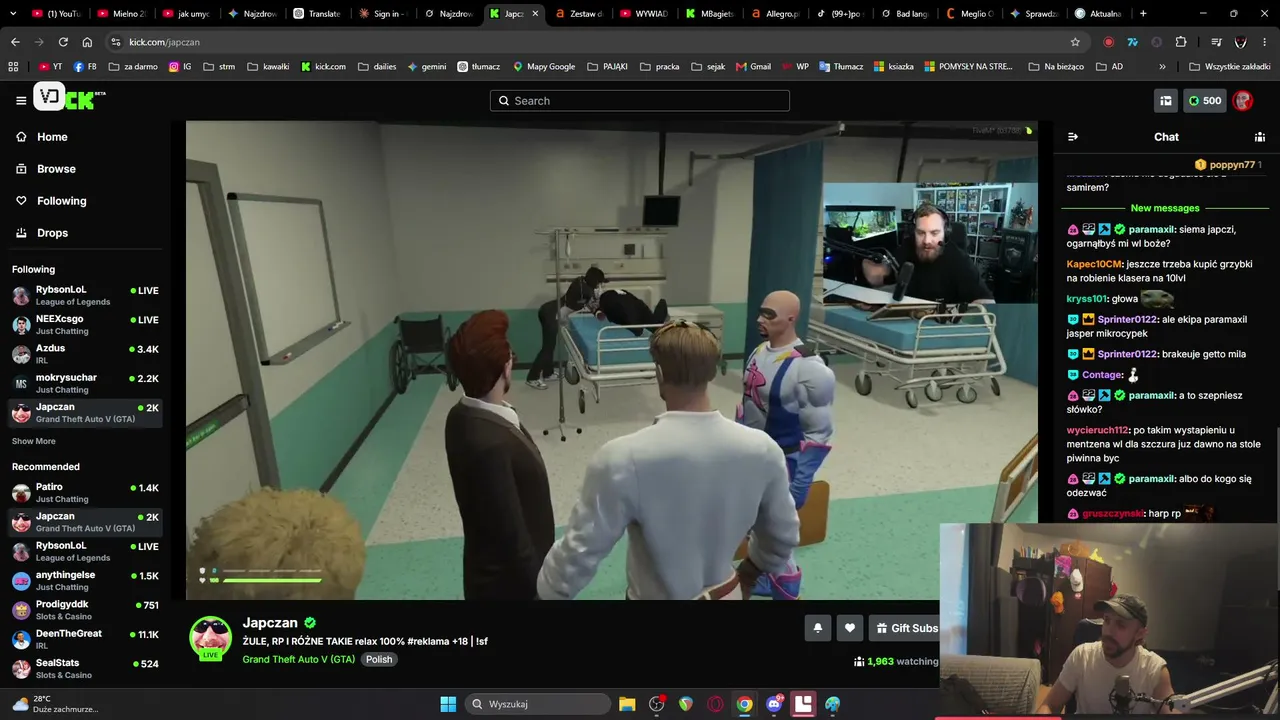Viewport: 1280px width, 720px height.
Task: Open Prodigyddk Slots & Casino channel
Action: point(85,610)
